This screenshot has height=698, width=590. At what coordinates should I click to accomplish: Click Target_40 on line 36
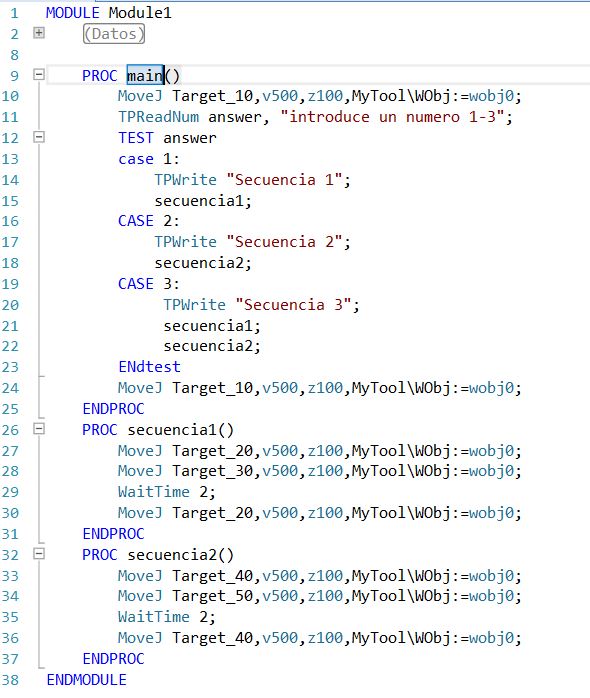pos(212,638)
